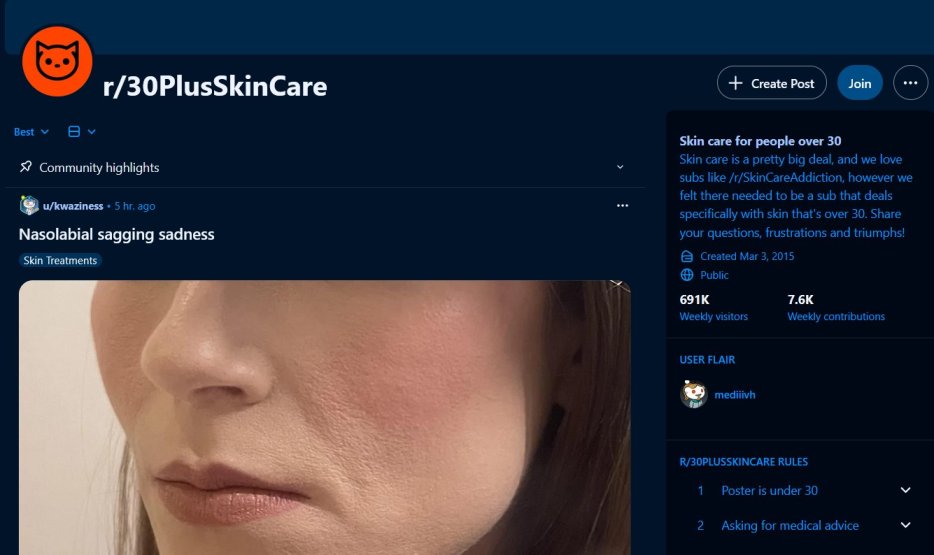The width and height of the screenshot is (934, 555).
Task: Click the 'Weekly visitors' label
Action: (x=714, y=317)
